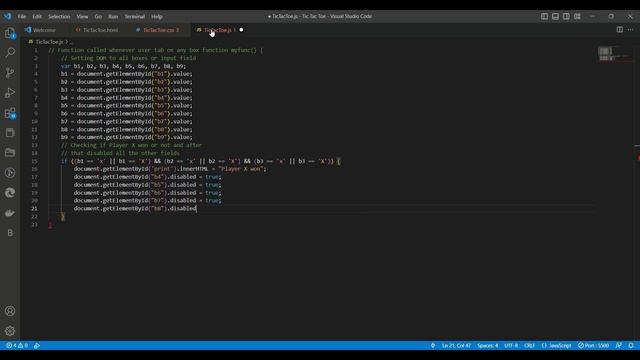Split the editor to the right

pyautogui.click(x=620, y=30)
